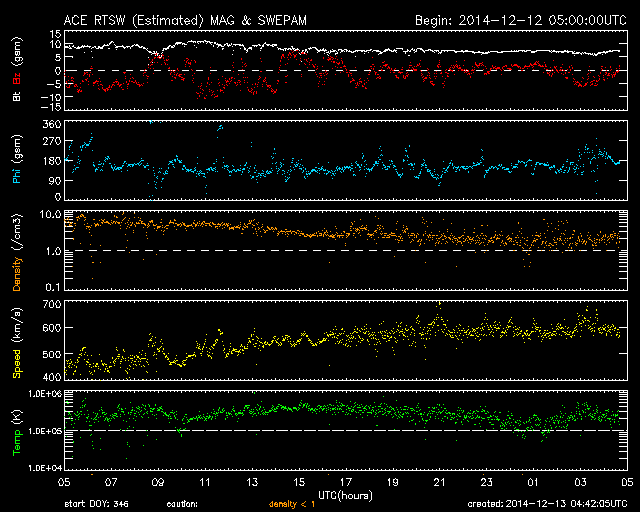Click the '10.0' tick on Density axis
The image size is (640, 512).
(x=50, y=214)
